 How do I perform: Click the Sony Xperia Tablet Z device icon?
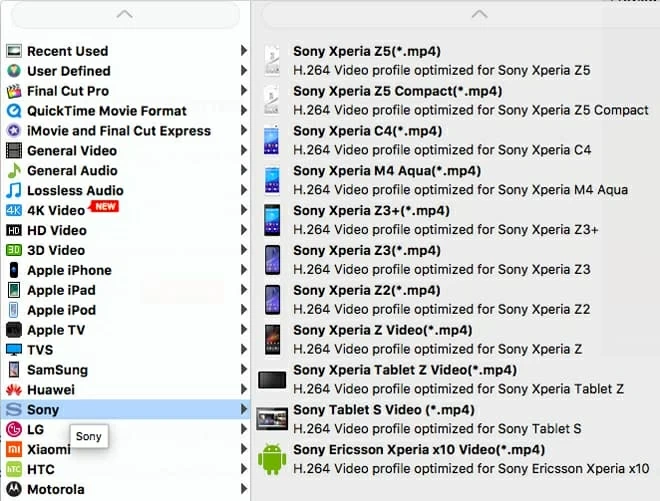point(272,380)
